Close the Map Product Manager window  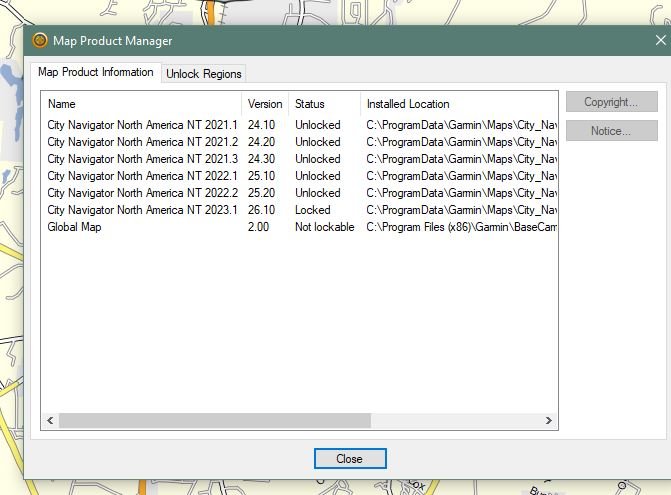(x=660, y=40)
